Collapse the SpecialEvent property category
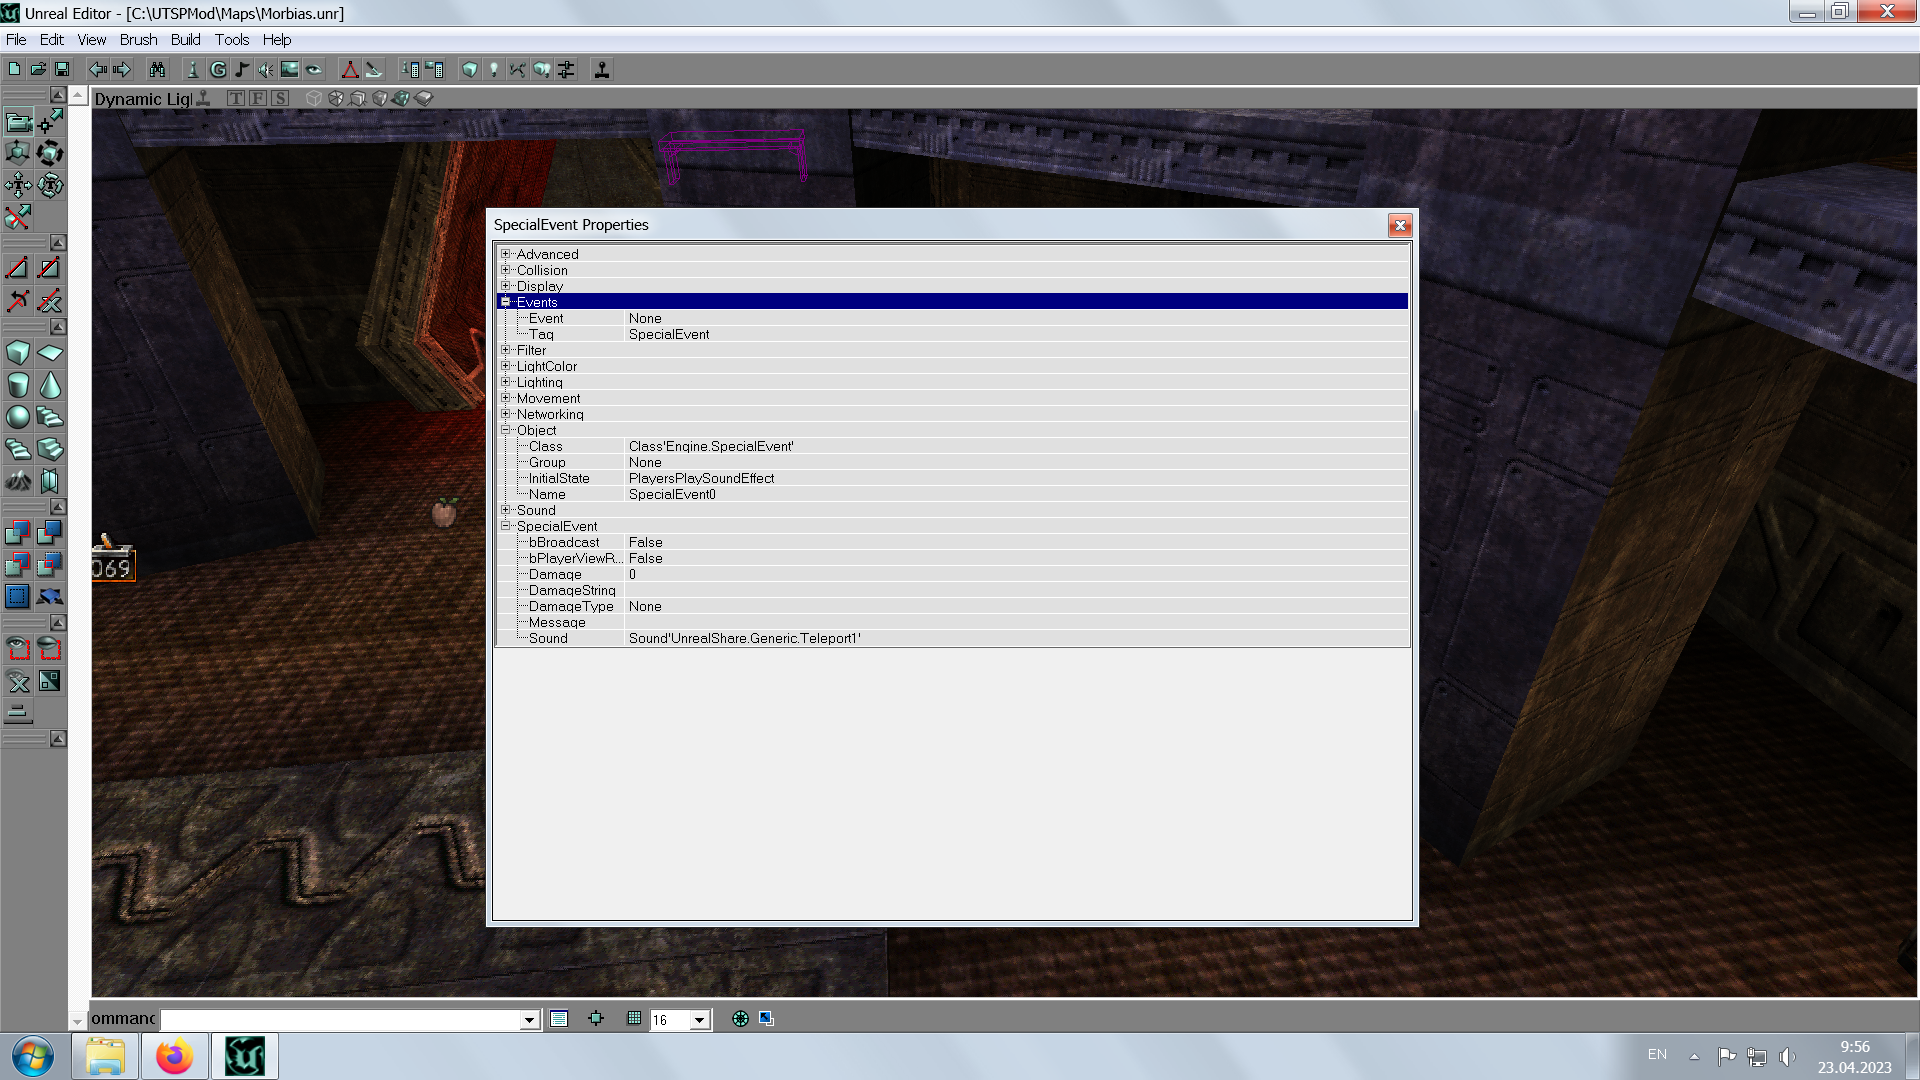The image size is (1920, 1080). point(506,526)
